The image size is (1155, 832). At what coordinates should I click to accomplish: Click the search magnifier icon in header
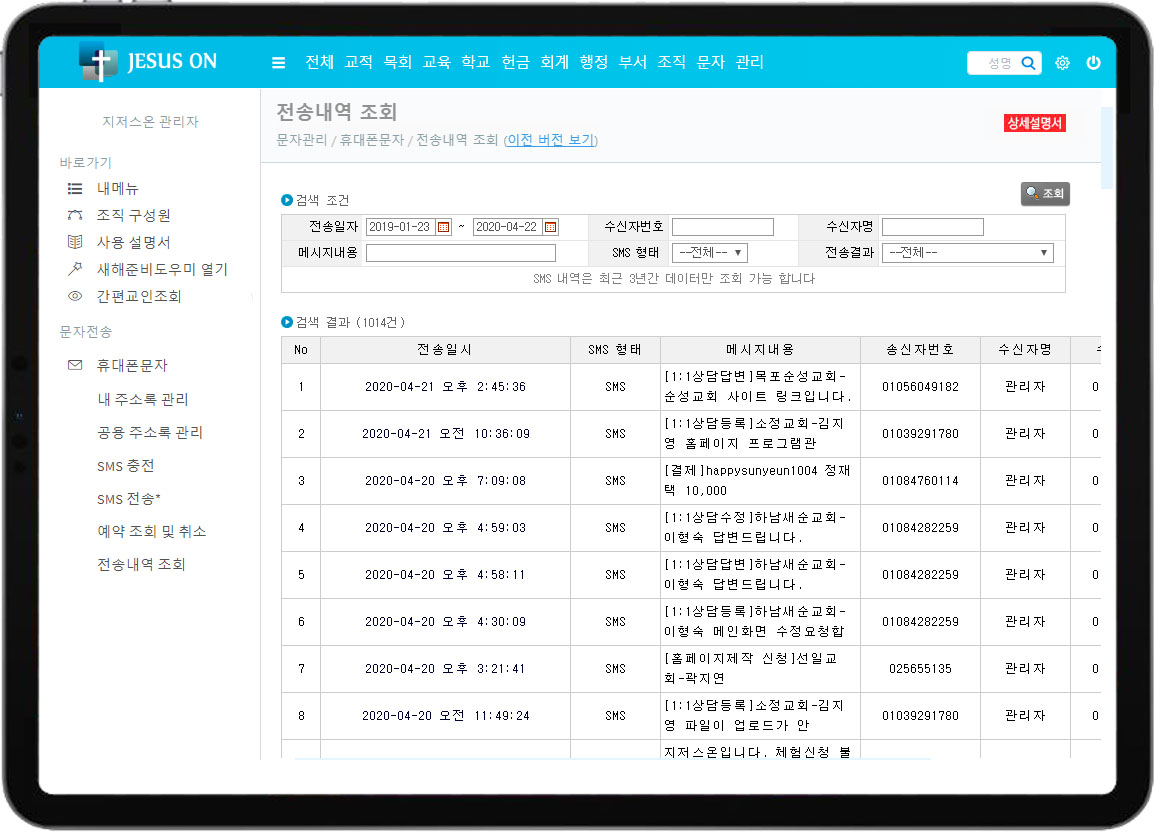coord(1028,63)
